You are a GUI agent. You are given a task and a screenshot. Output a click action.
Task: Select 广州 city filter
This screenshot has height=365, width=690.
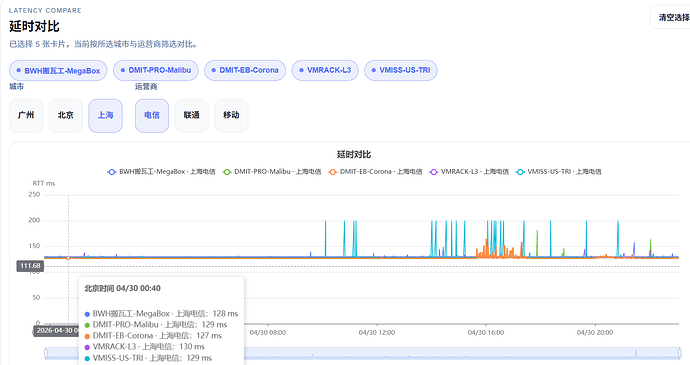(26, 115)
